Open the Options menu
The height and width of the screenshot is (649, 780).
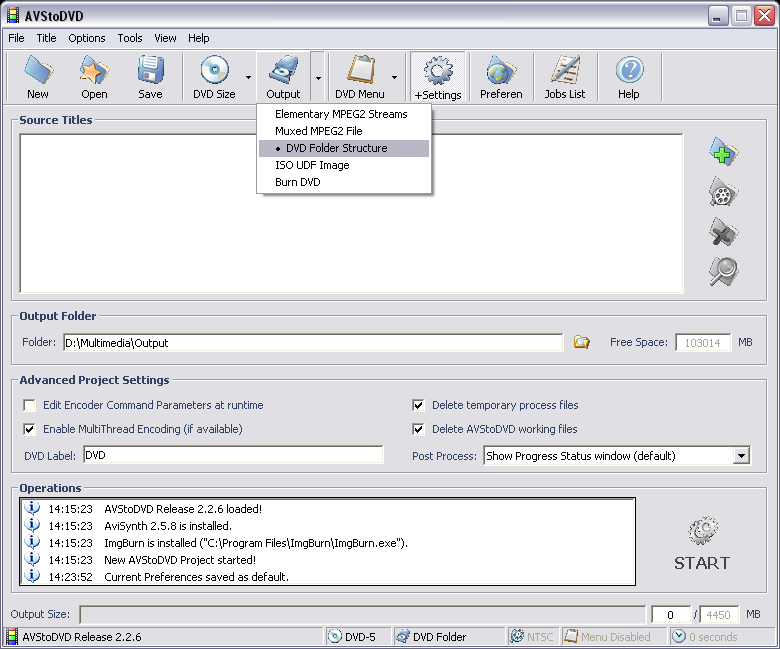(87, 38)
